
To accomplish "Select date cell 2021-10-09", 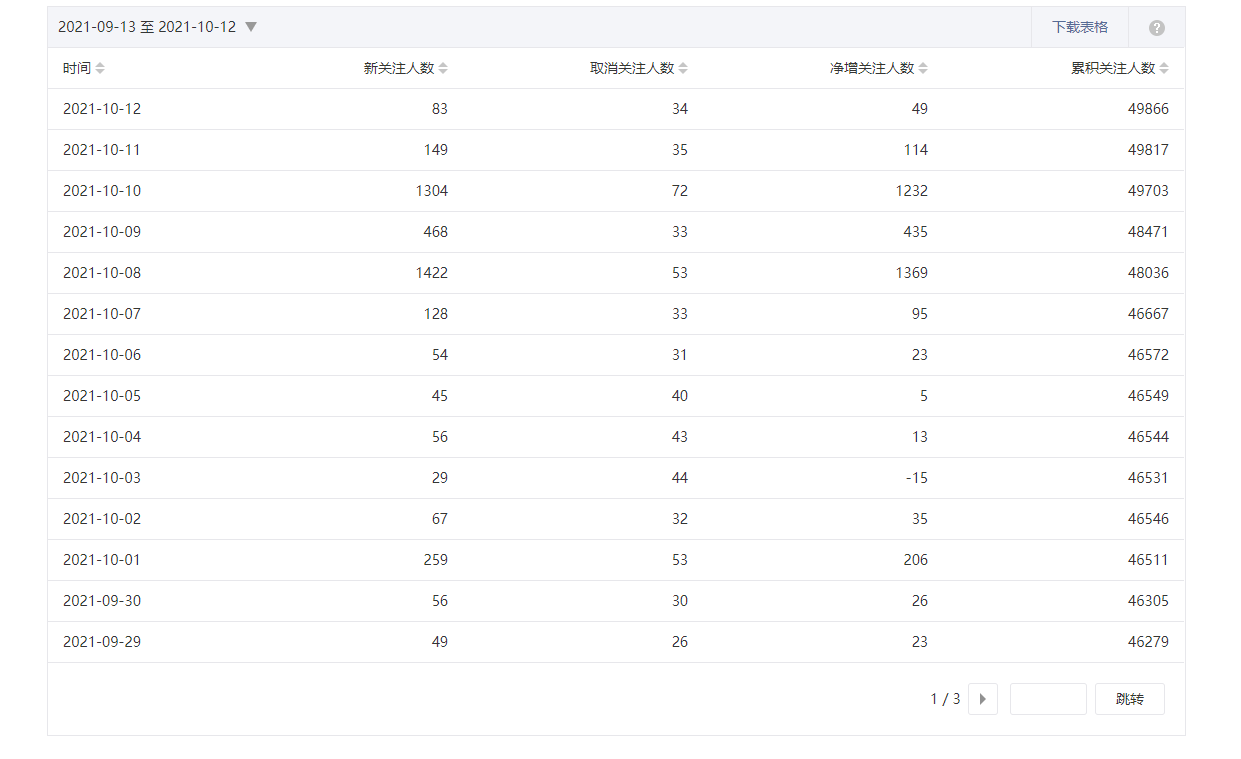I will point(102,232).
